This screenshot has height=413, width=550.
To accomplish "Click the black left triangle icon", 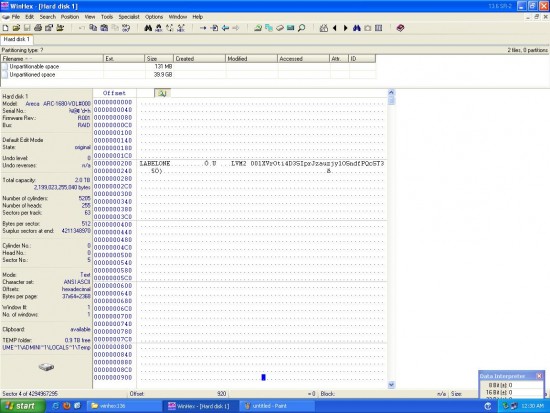I will click(335, 28).
